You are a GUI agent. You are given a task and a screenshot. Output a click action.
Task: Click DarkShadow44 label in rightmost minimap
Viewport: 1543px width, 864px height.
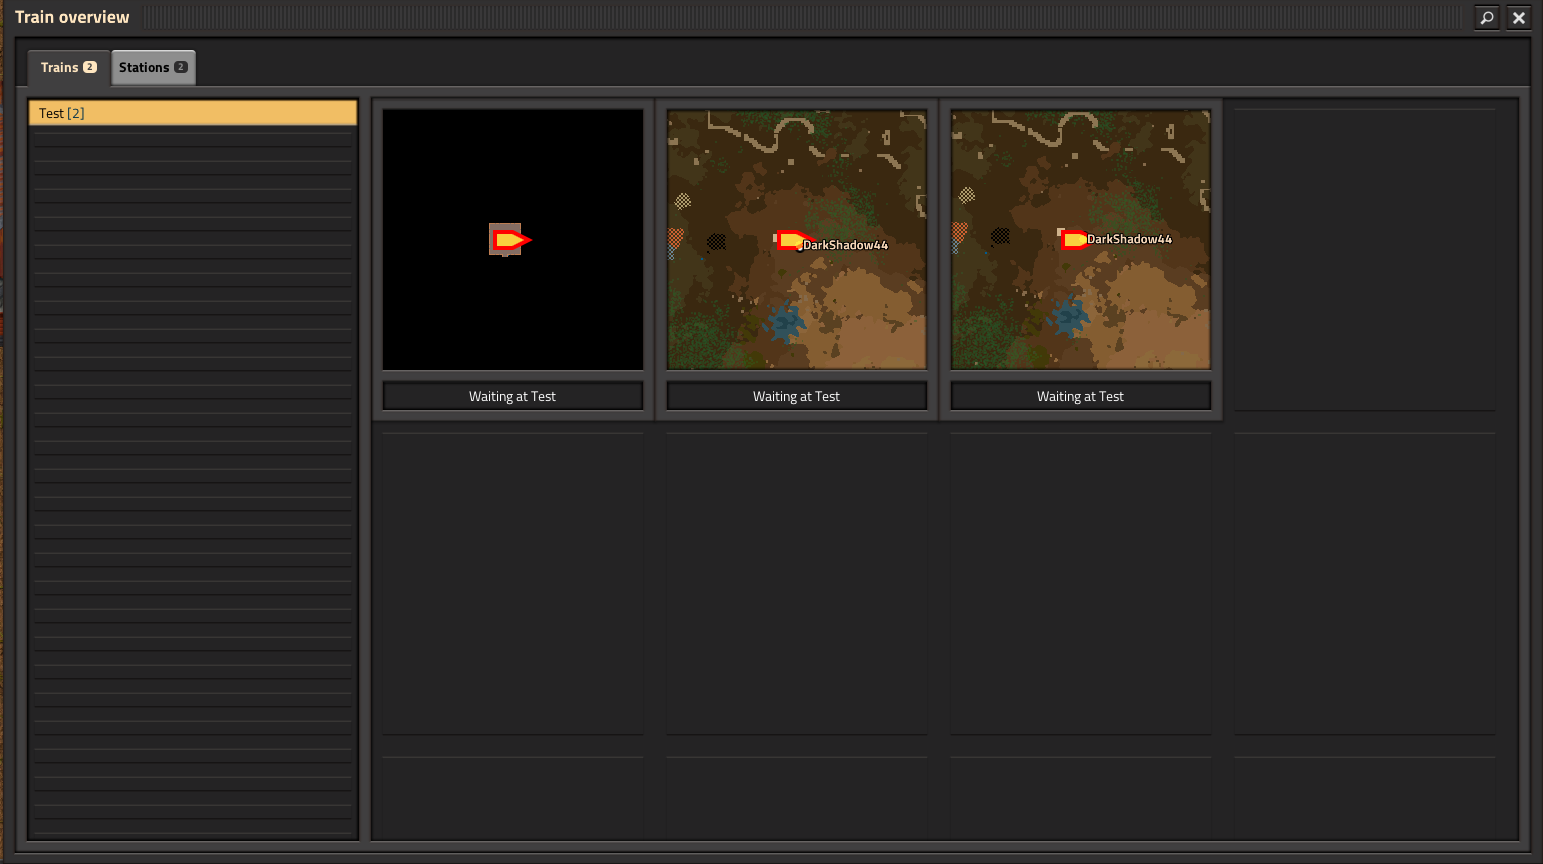1129,239
